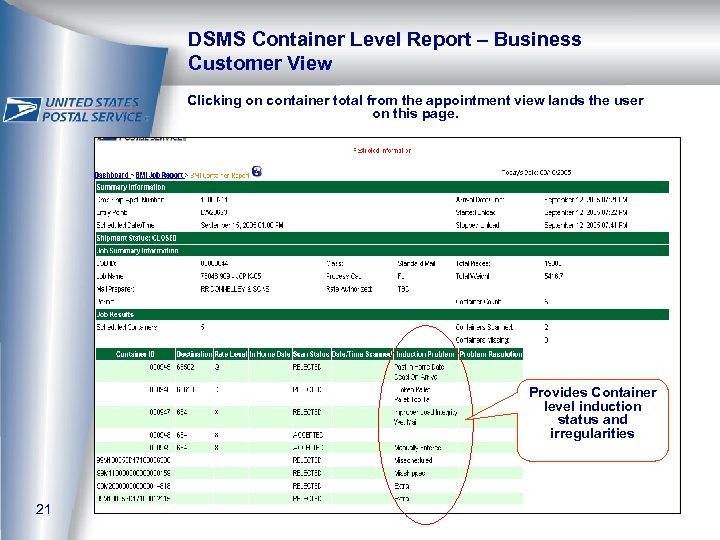Select the Problem Resolution column header
This screenshot has width=720, height=540.
pos(491,354)
